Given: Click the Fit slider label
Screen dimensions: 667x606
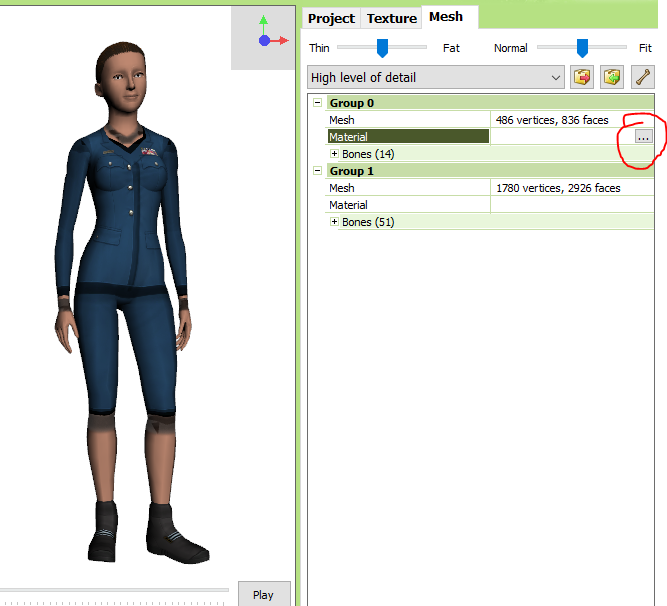Looking at the screenshot, I should (x=645, y=48).
